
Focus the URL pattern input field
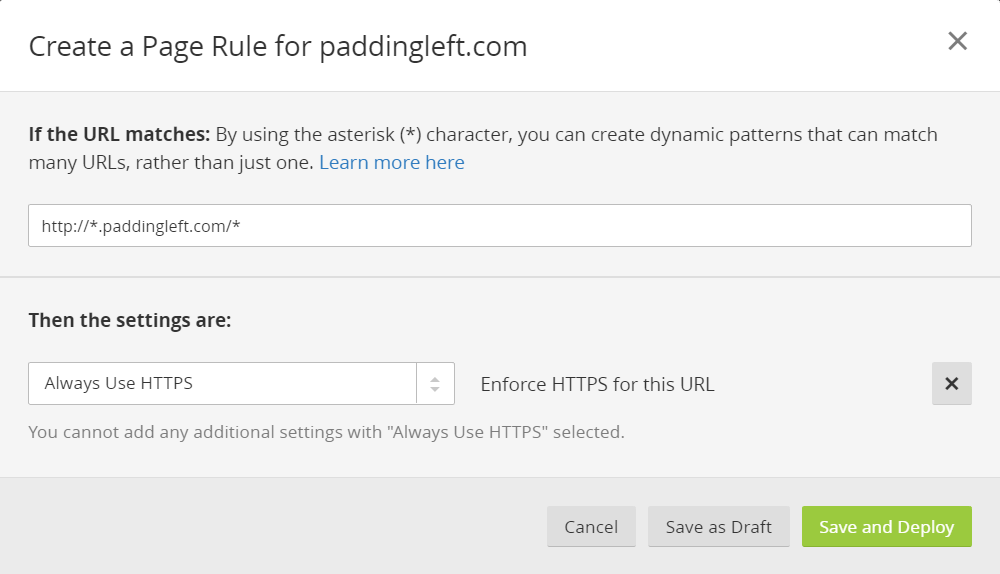pos(499,225)
